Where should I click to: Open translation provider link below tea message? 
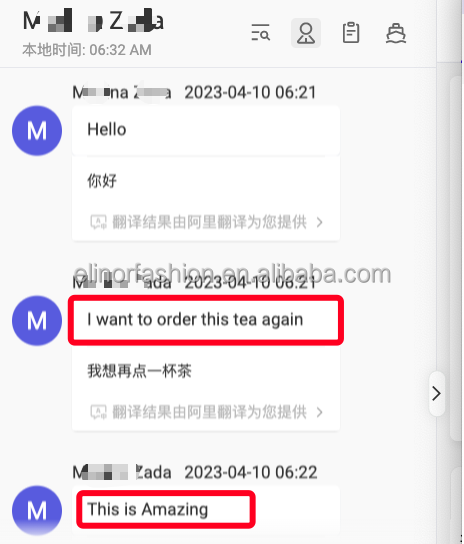tap(210, 412)
